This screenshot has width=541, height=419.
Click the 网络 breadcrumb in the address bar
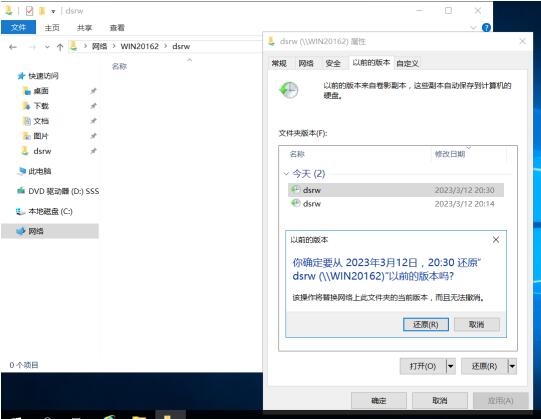pos(99,46)
